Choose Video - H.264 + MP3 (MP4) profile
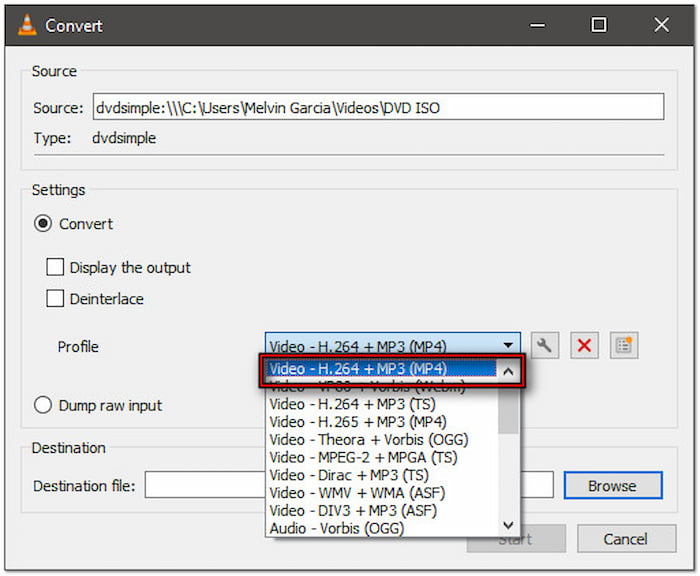Screen dimensions: 700x576 [380, 369]
